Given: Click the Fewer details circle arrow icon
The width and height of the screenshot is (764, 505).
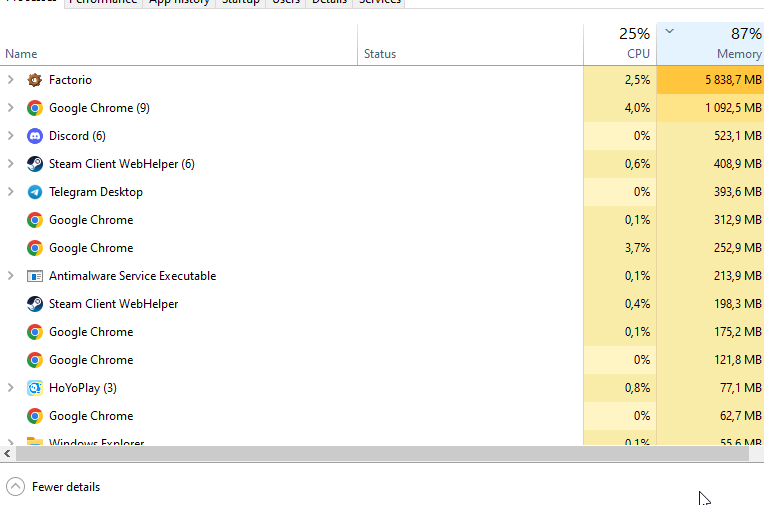Looking at the screenshot, I should coord(15,486).
